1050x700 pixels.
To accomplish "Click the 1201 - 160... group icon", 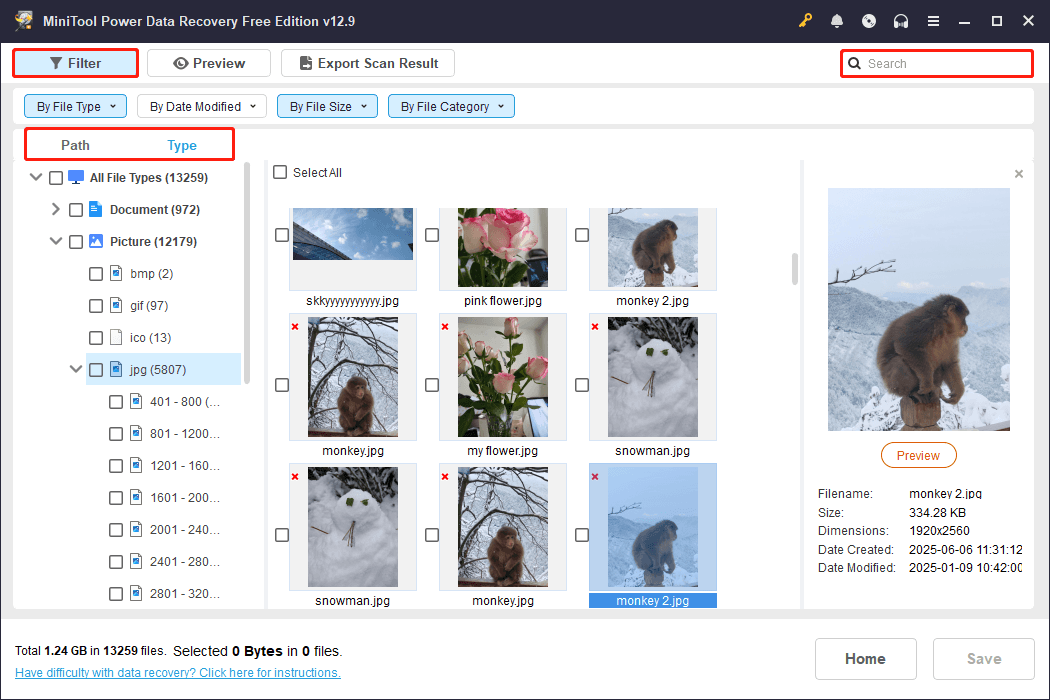I will coord(136,466).
